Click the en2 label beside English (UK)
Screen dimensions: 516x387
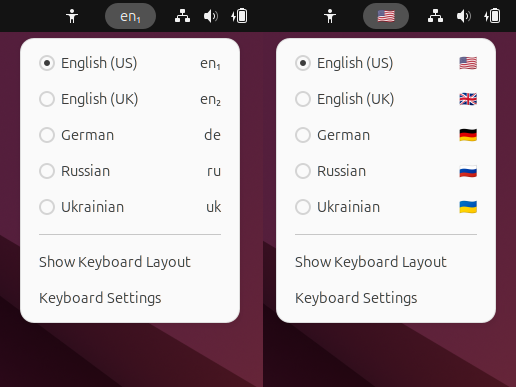(x=210, y=99)
